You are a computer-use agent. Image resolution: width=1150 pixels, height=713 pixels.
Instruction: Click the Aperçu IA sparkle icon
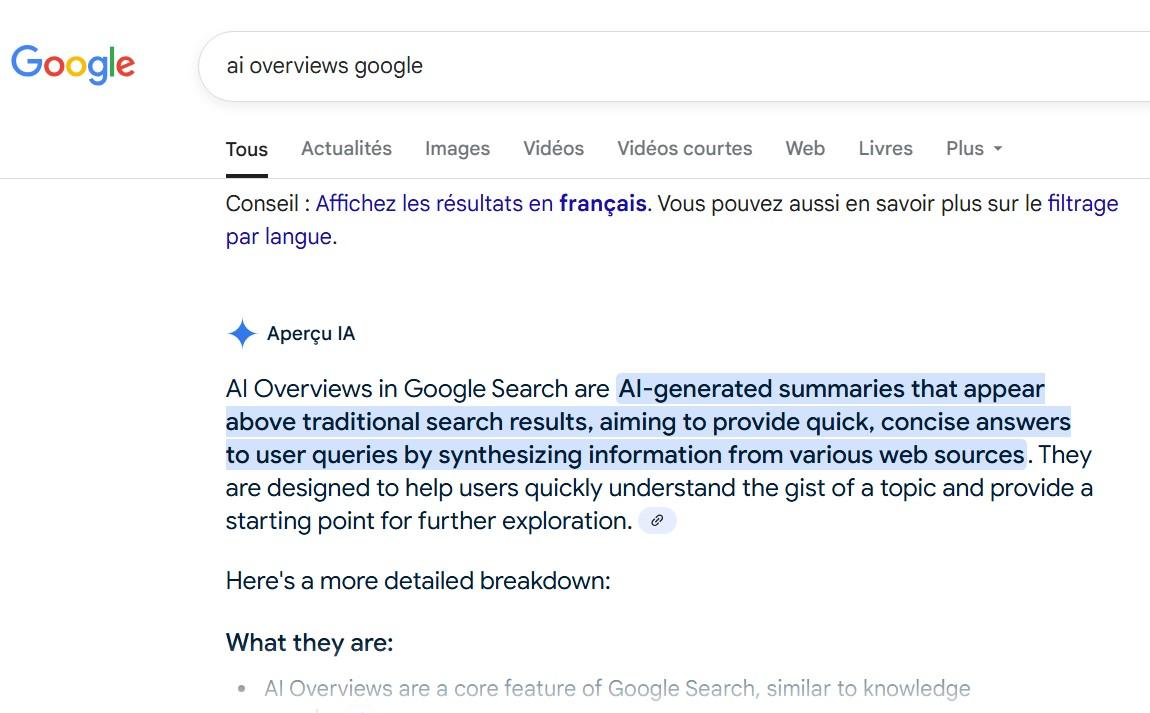point(241,334)
